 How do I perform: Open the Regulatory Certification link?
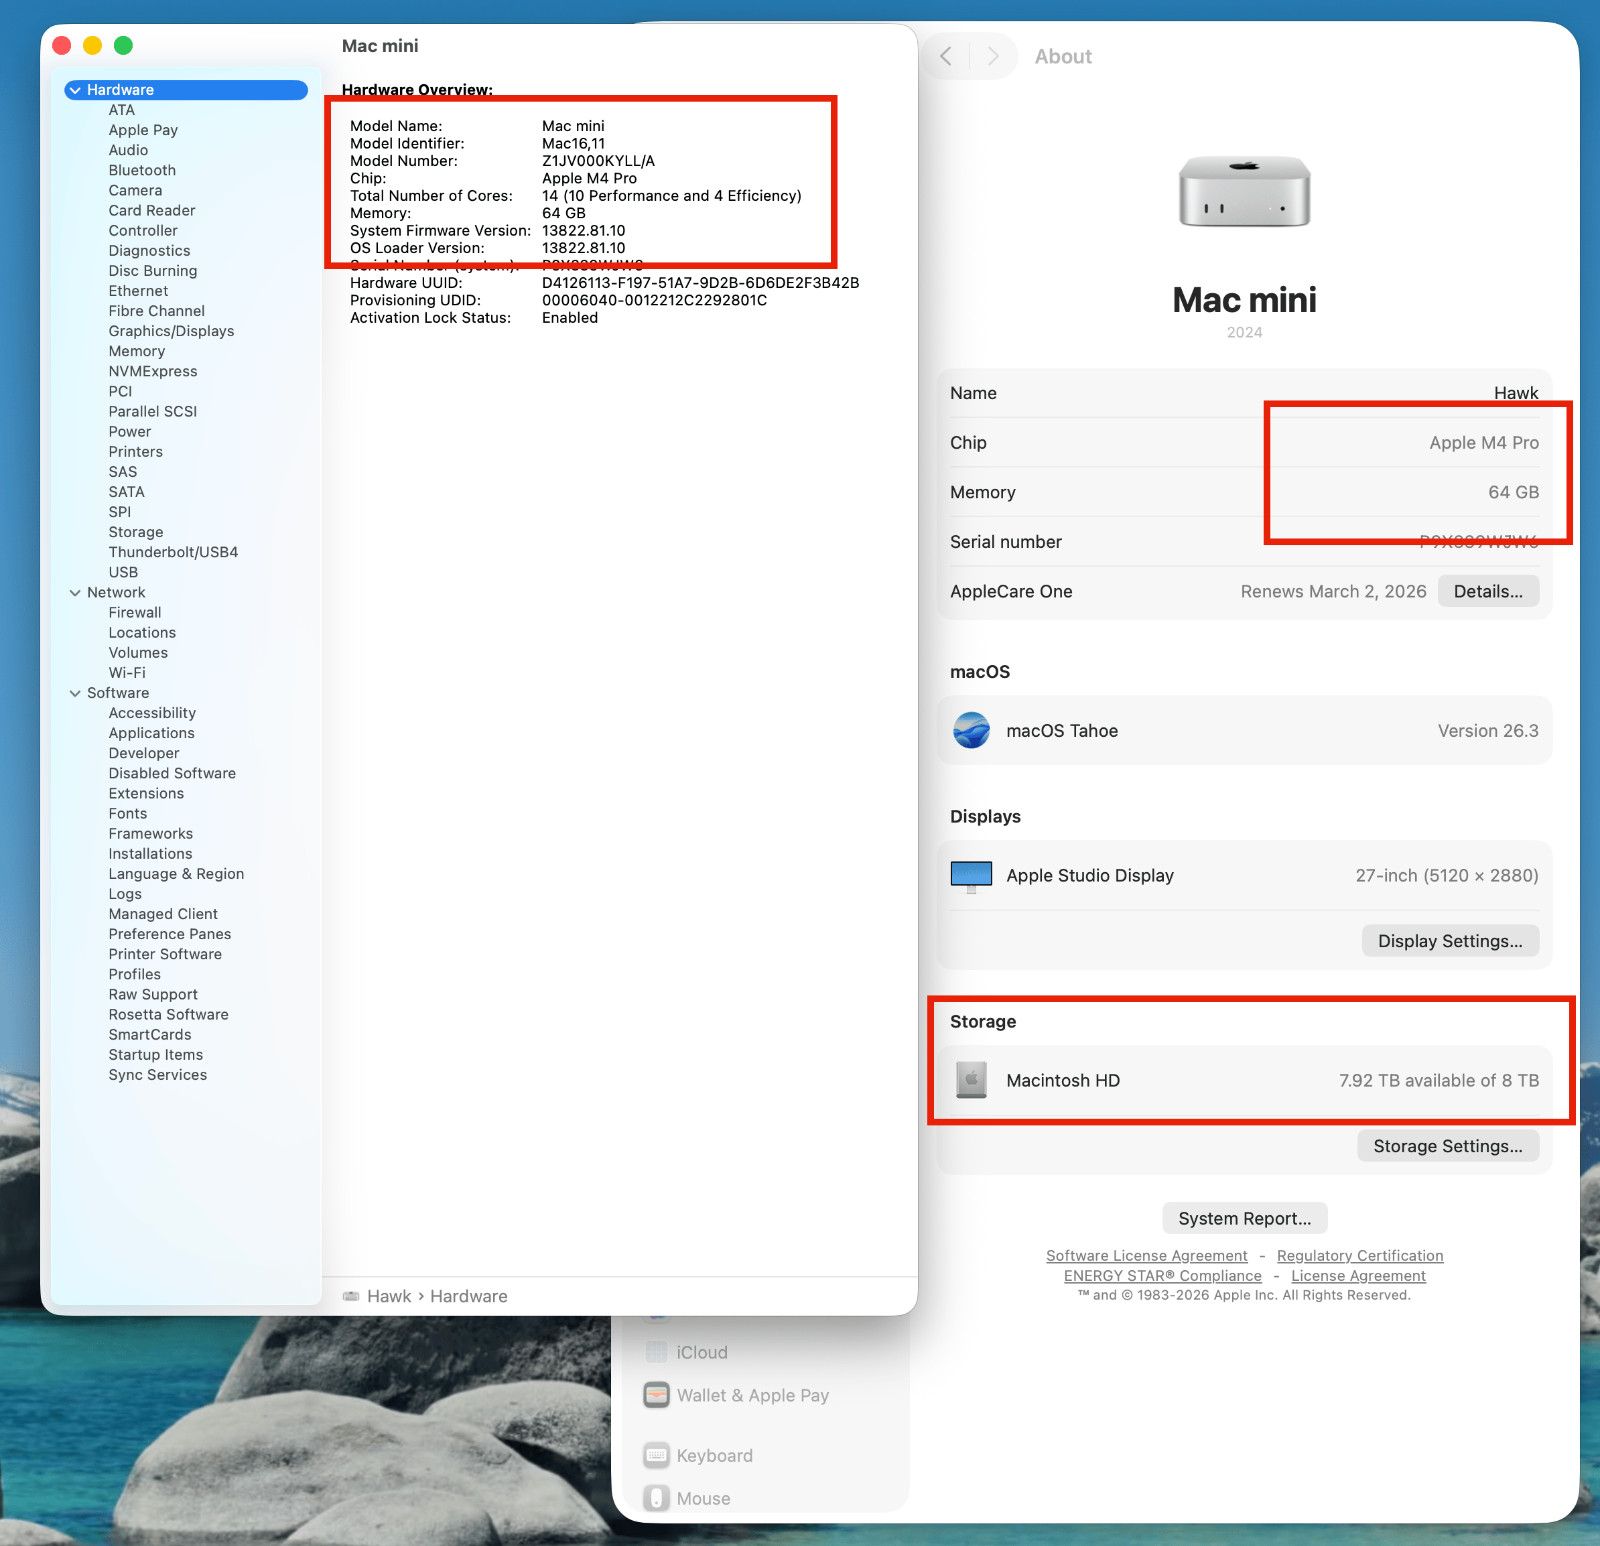1360,1256
